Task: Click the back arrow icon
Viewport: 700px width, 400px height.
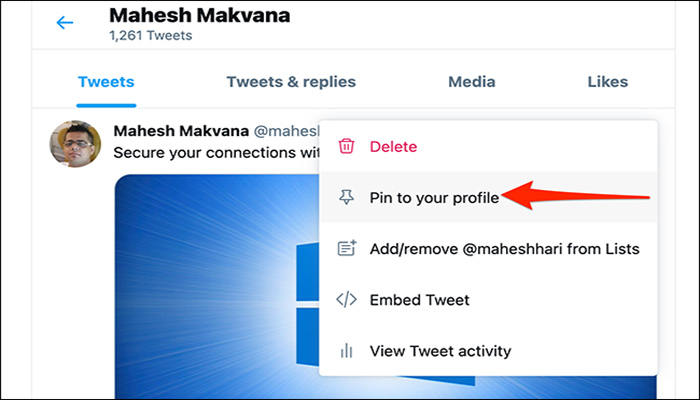Action: (65, 23)
